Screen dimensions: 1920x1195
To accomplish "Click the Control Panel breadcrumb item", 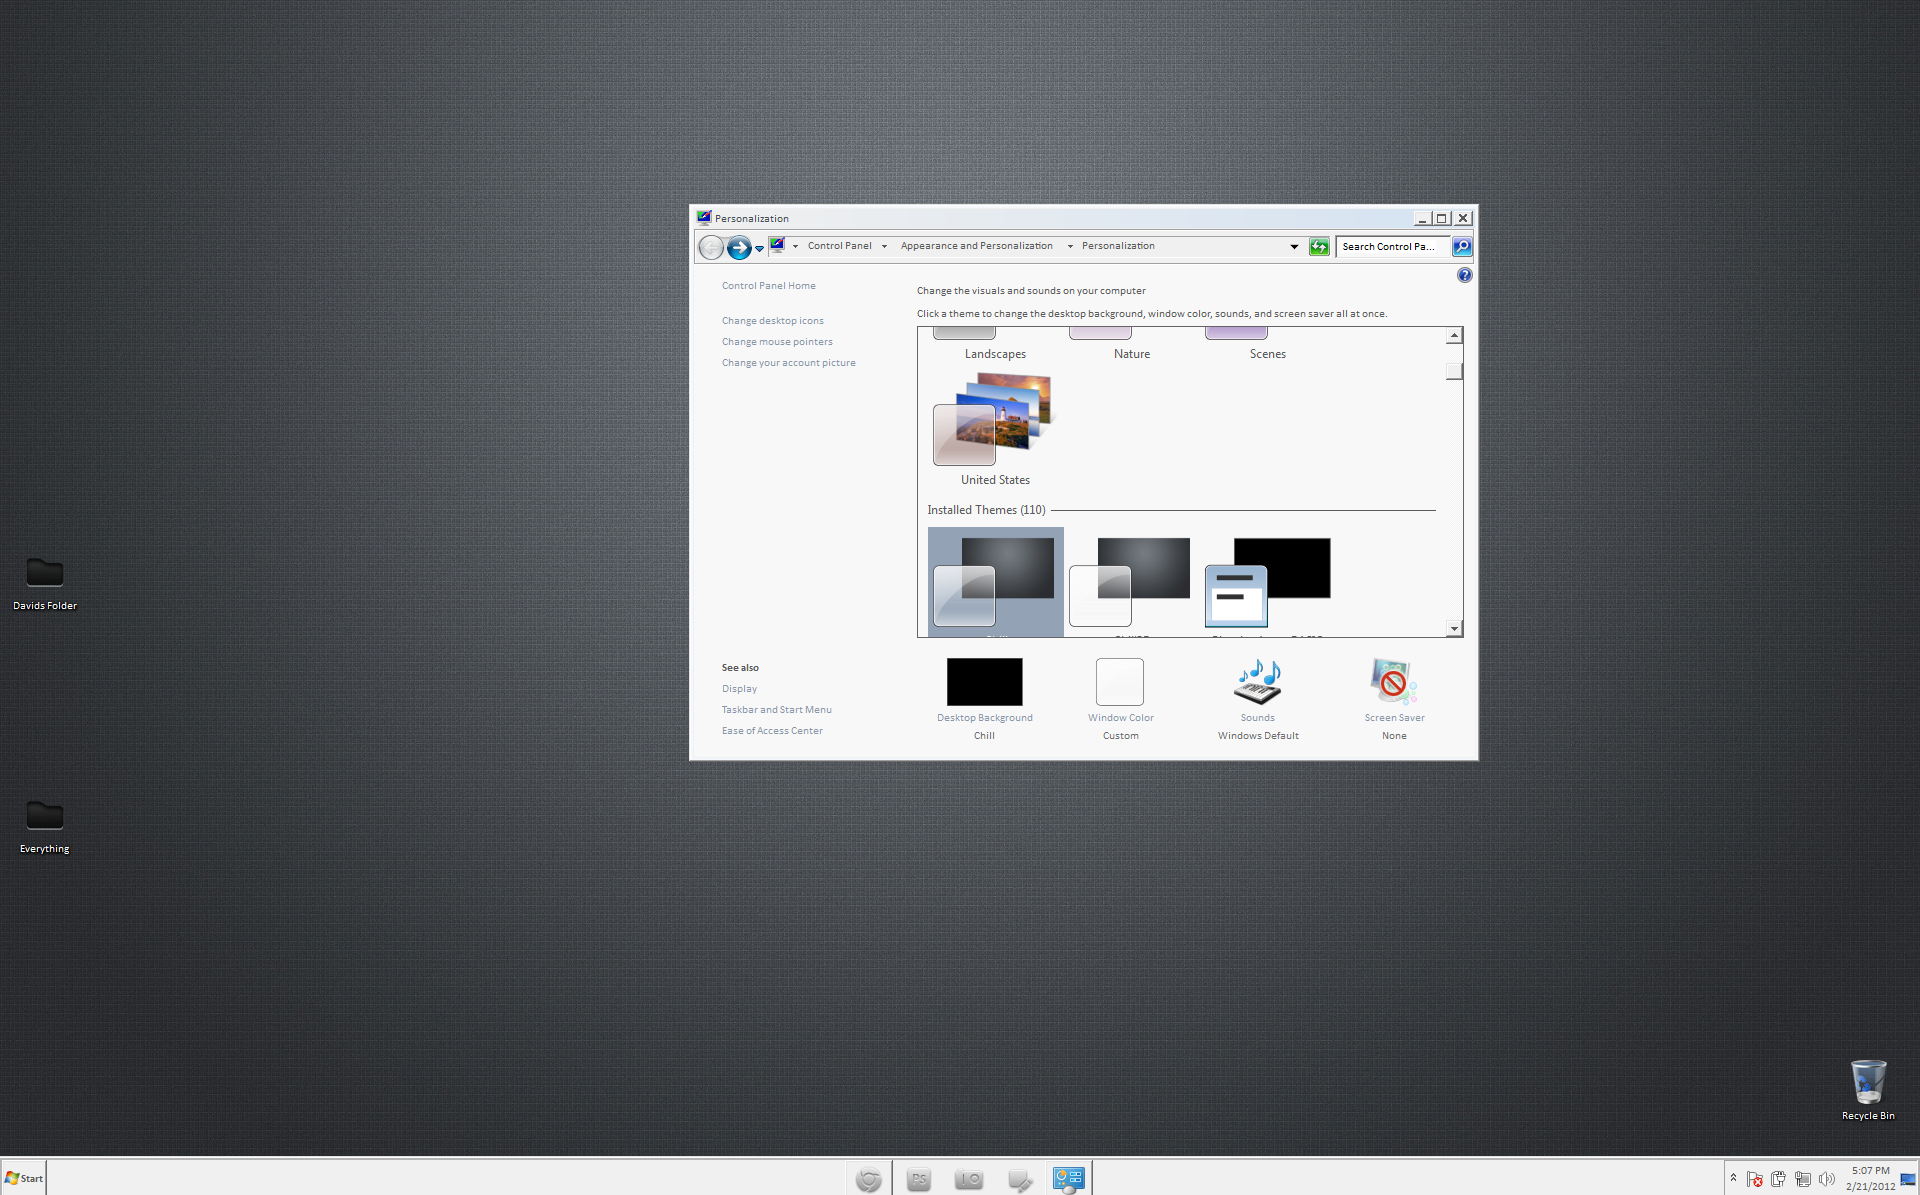I will (x=839, y=246).
